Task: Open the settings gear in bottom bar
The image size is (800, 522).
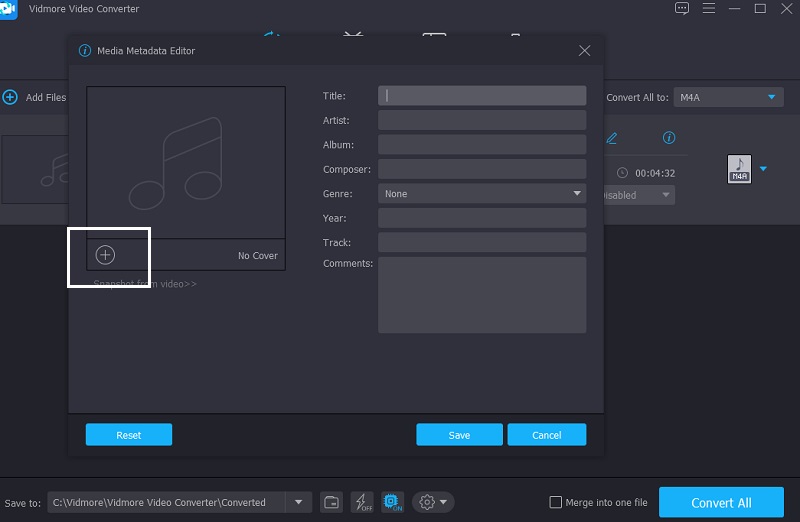Action: point(428,502)
